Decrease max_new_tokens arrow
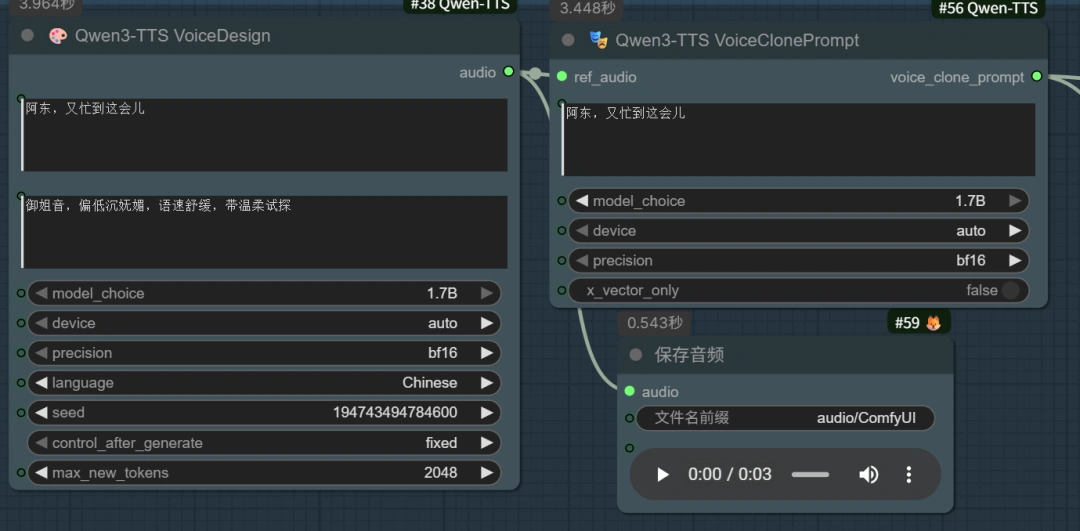 click(x=41, y=472)
